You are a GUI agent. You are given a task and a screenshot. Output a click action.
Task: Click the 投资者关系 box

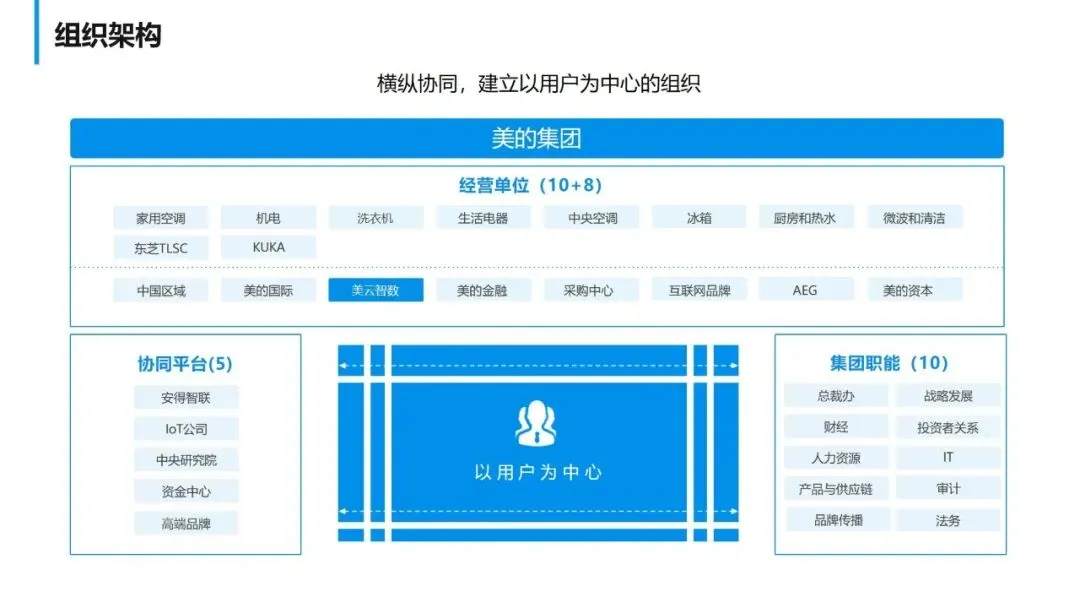(x=948, y=427)
